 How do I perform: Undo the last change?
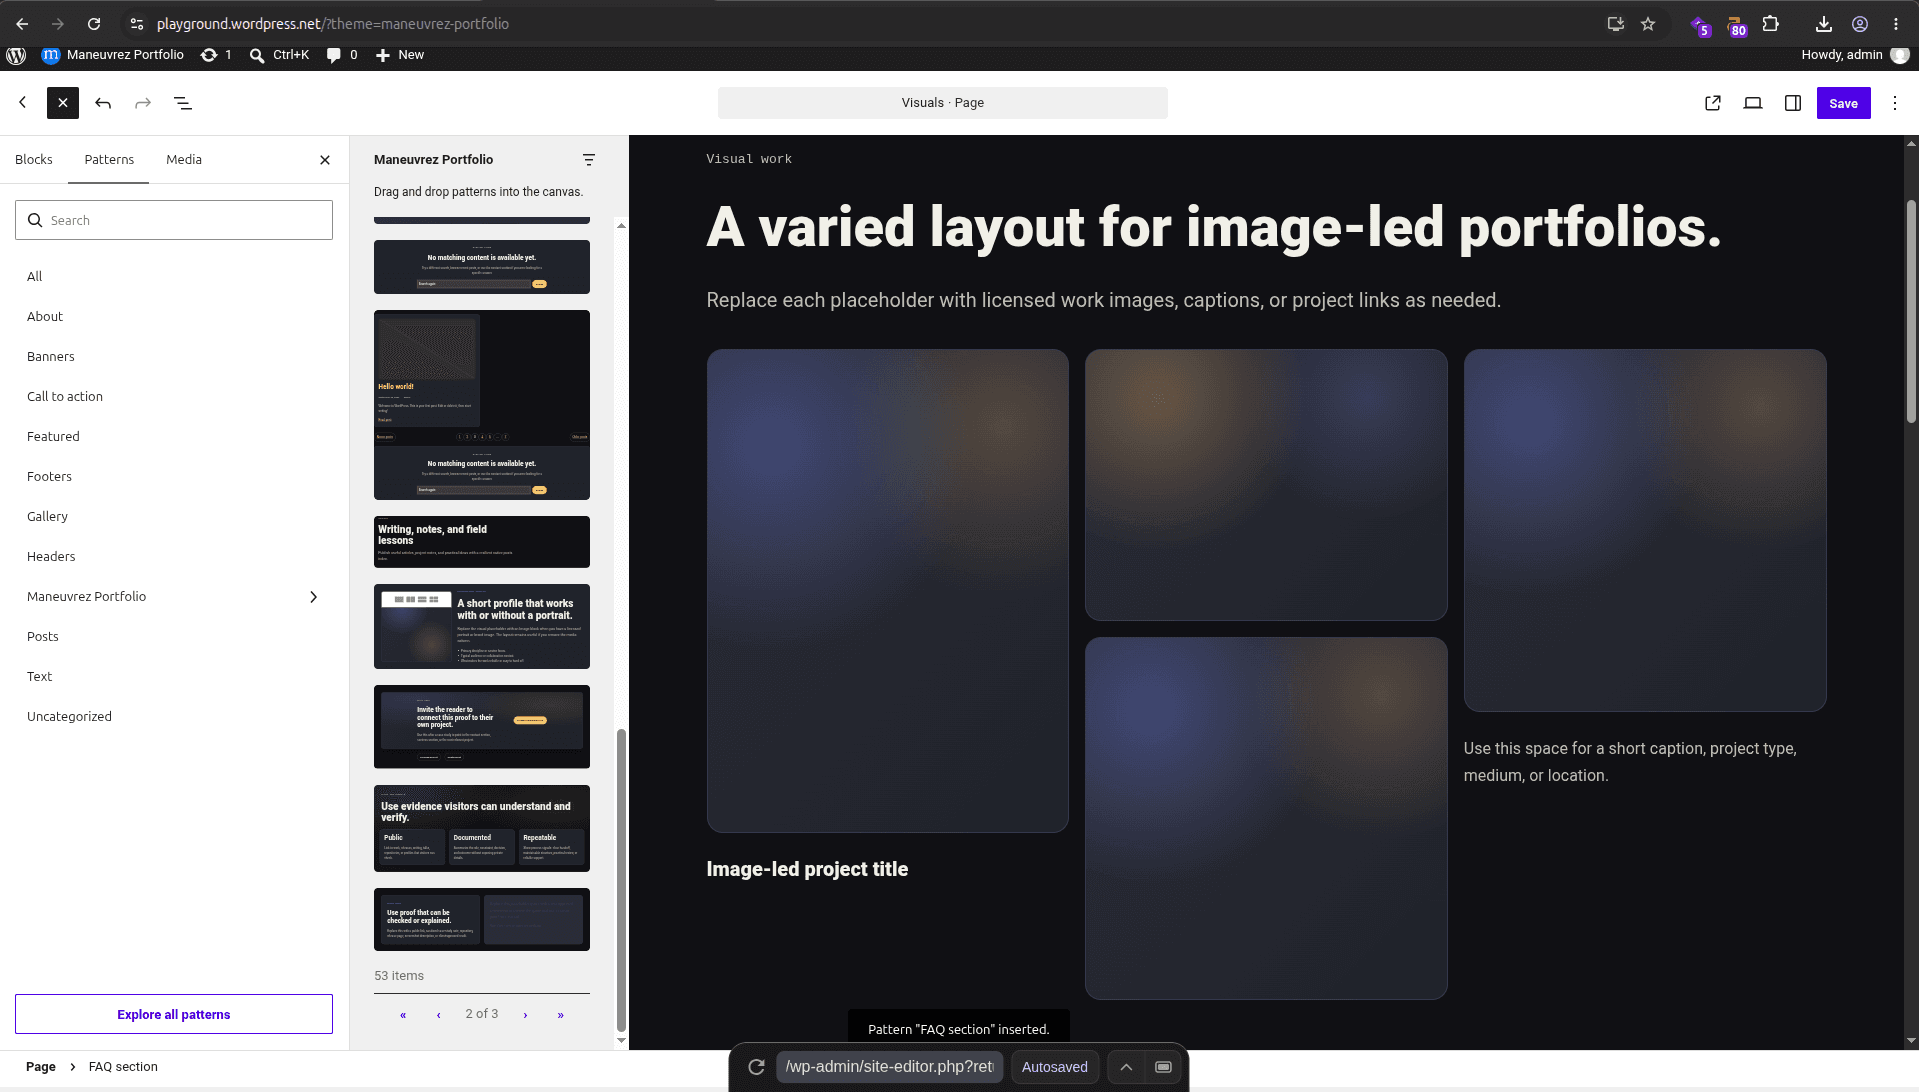[103, 103]
